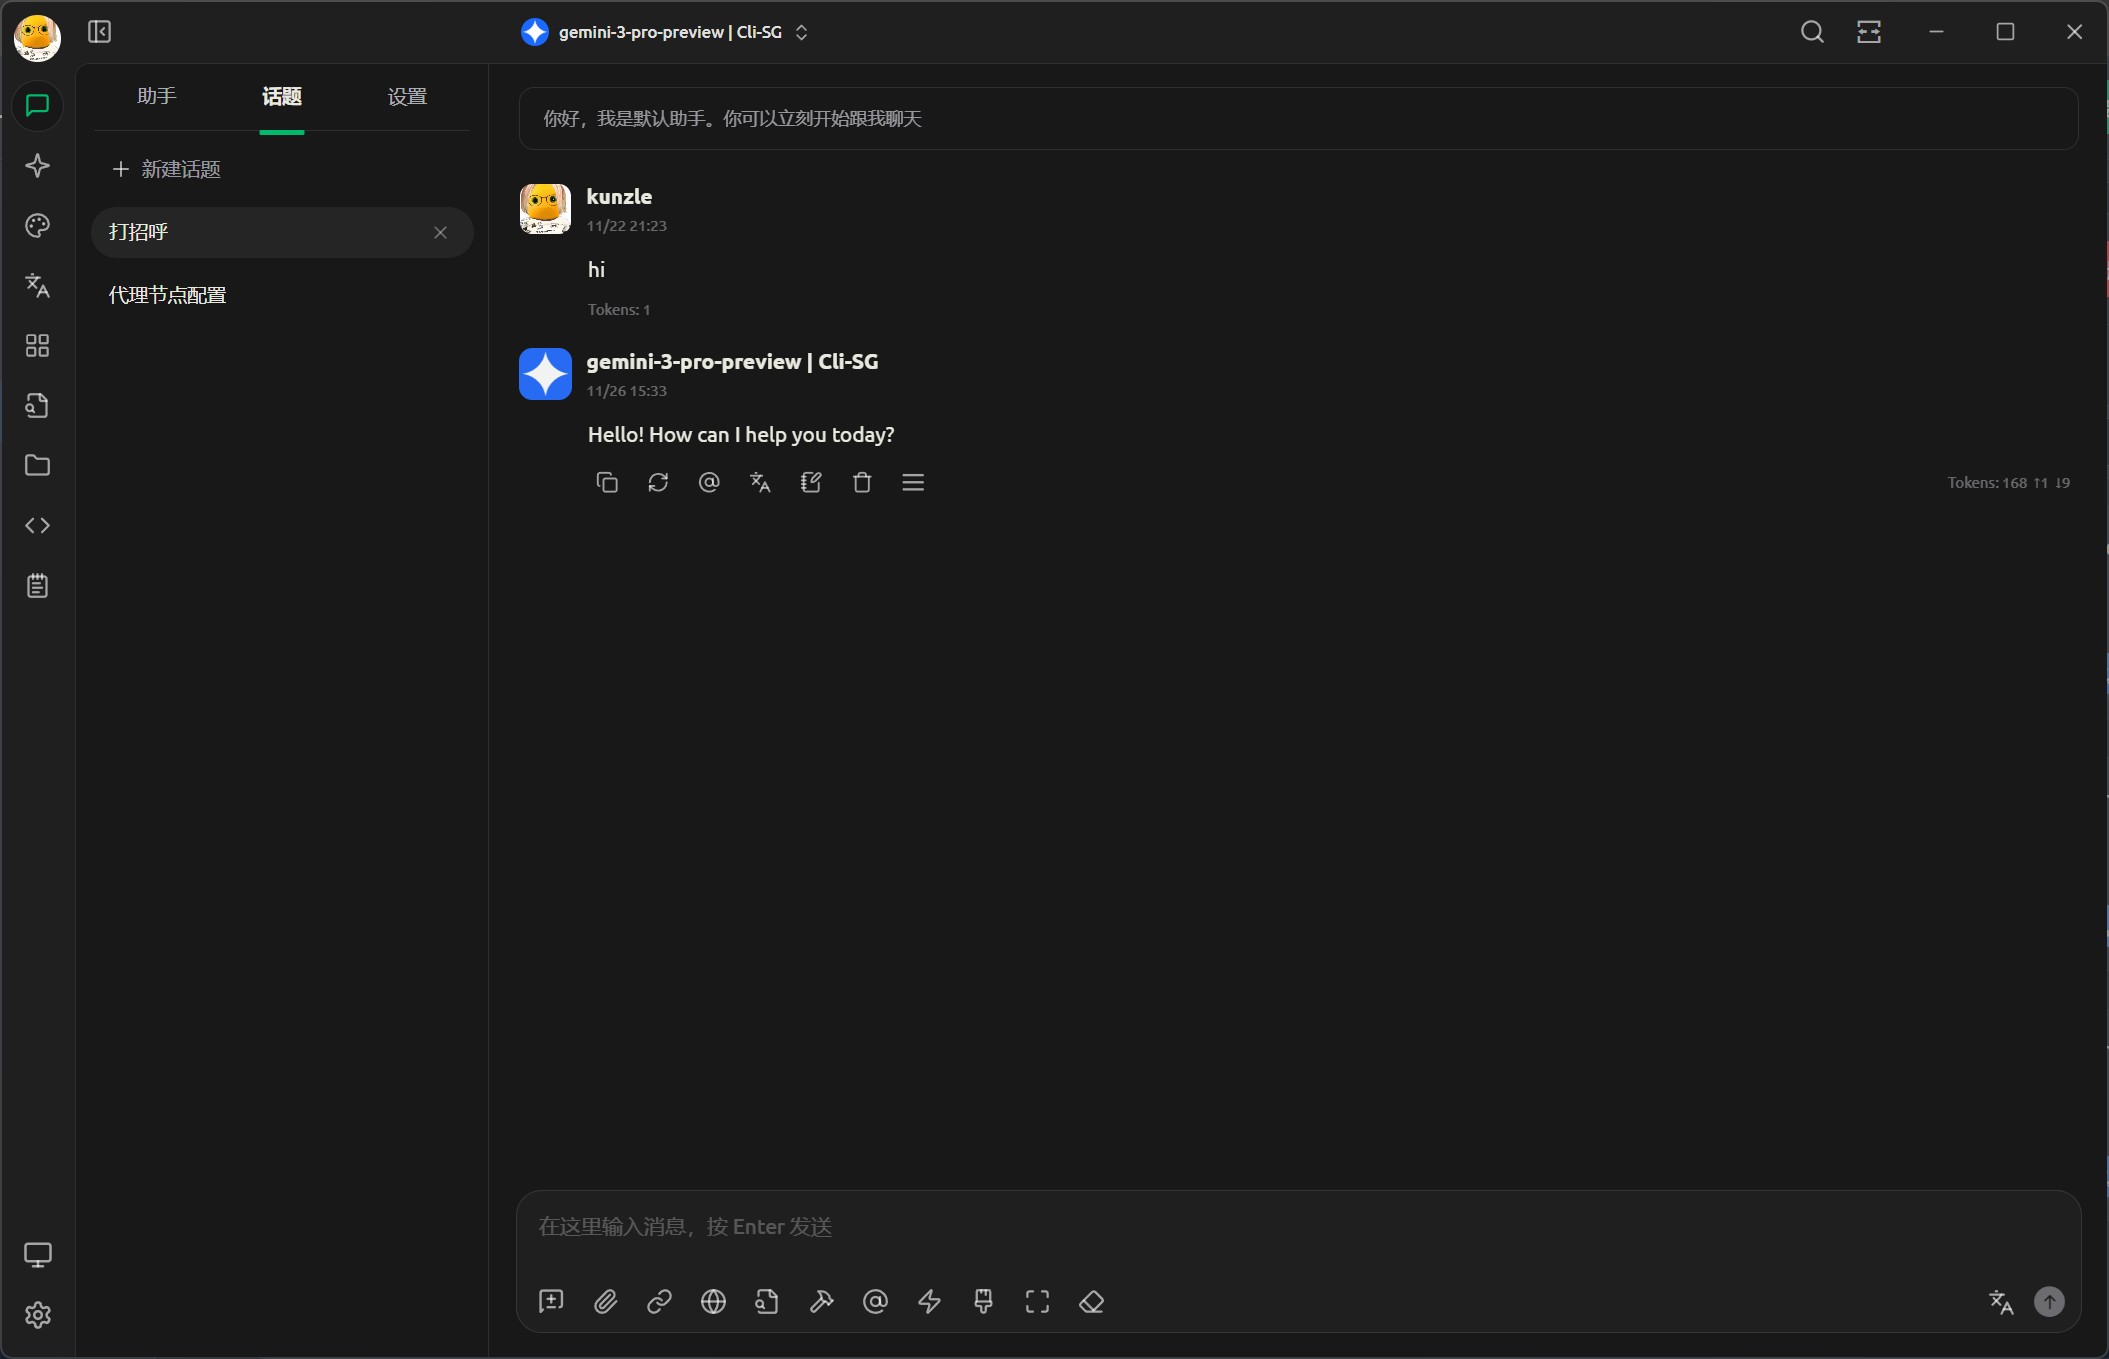The height and width of the screenshot is (1359, 2109).
Task: Open the files folder icon in sidebar
Action: point(37,465)
